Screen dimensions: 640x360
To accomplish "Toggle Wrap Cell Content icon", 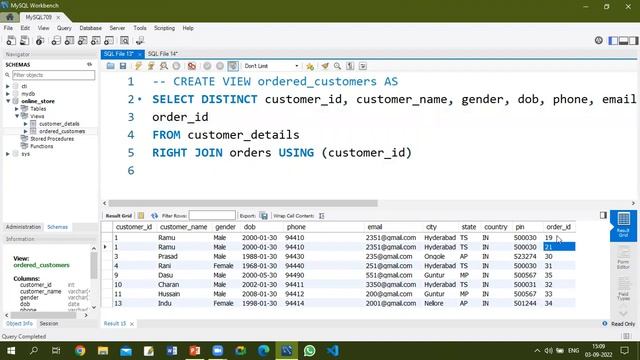I will (x=322, y=216).
